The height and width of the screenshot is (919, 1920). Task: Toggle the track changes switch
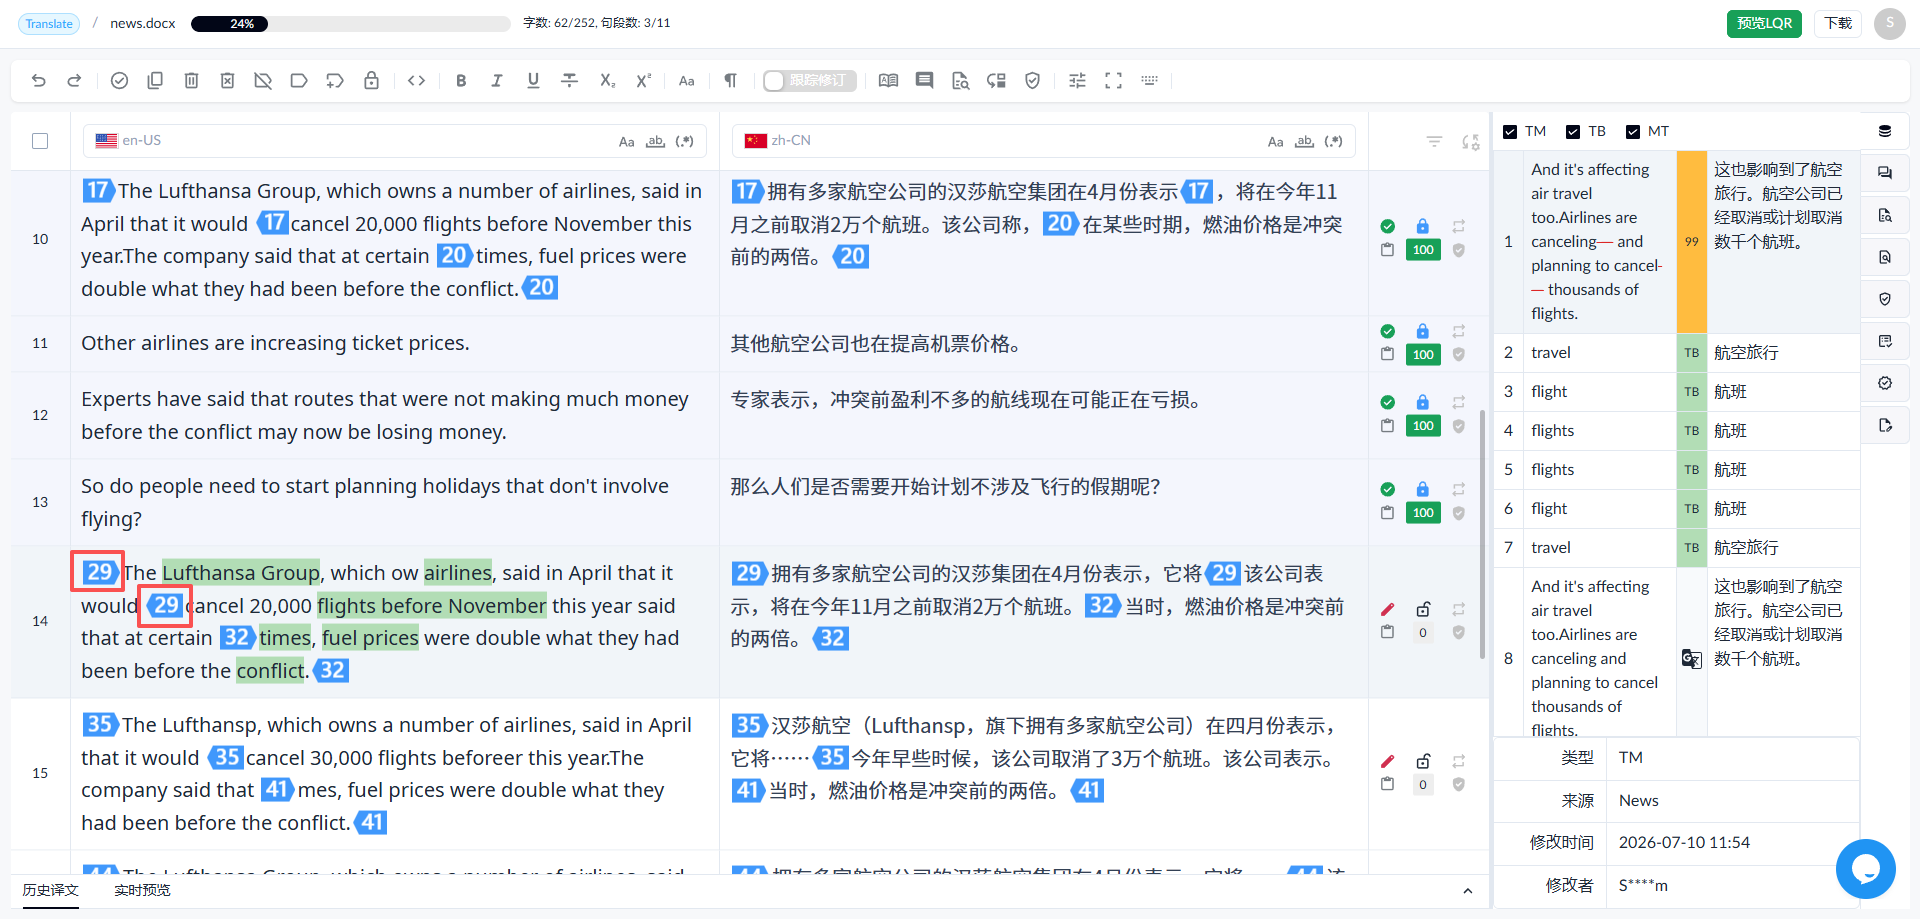(x=809, y=81)
